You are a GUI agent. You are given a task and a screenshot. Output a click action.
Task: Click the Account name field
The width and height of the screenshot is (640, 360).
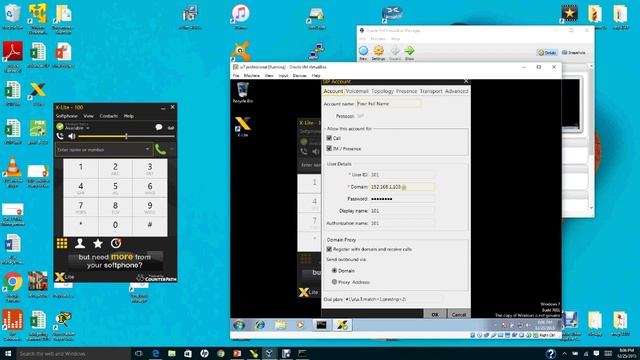point(389,104)
